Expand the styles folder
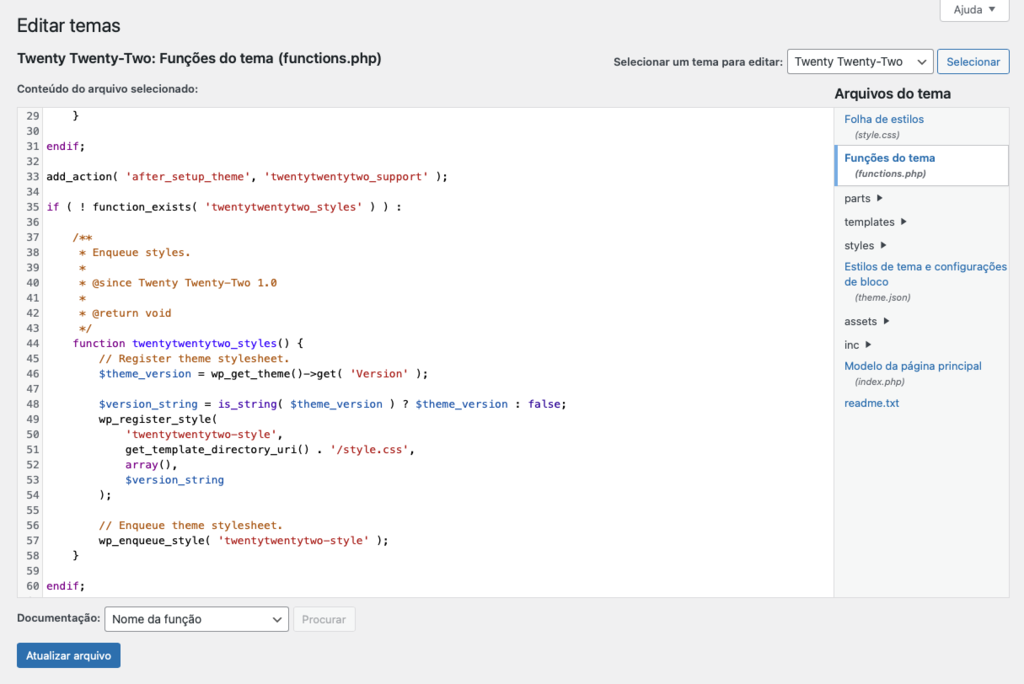The height and width of the screenshot is (684, 1024). 858,245
